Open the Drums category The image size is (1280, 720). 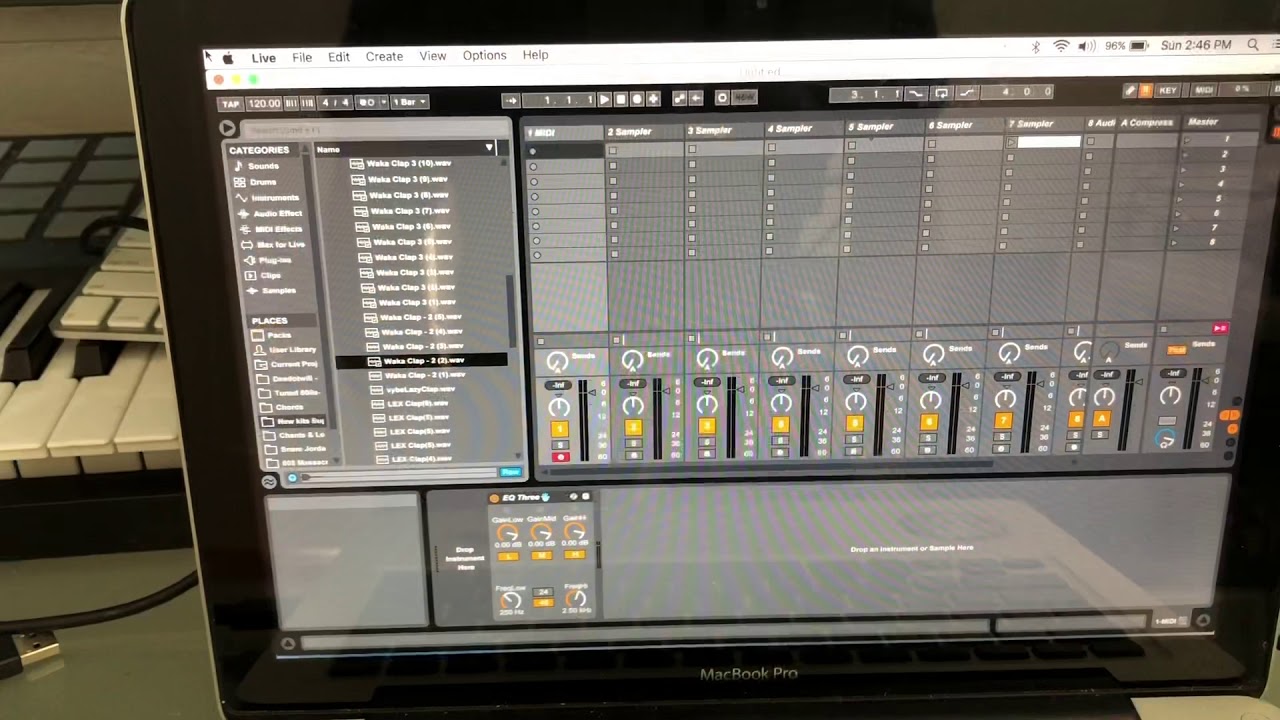(x=256, y=182)
